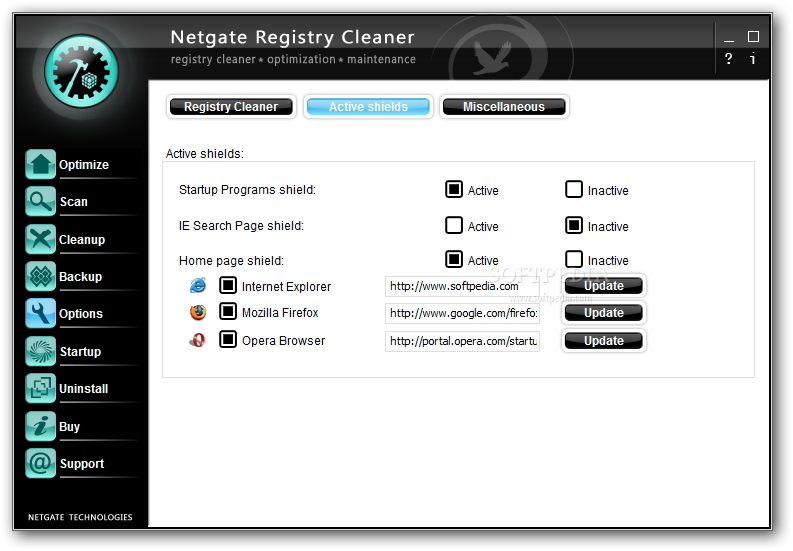Click the Internet Explorer browser icon
The width and height of the screenshot is (793, 551).
[198, 285]
